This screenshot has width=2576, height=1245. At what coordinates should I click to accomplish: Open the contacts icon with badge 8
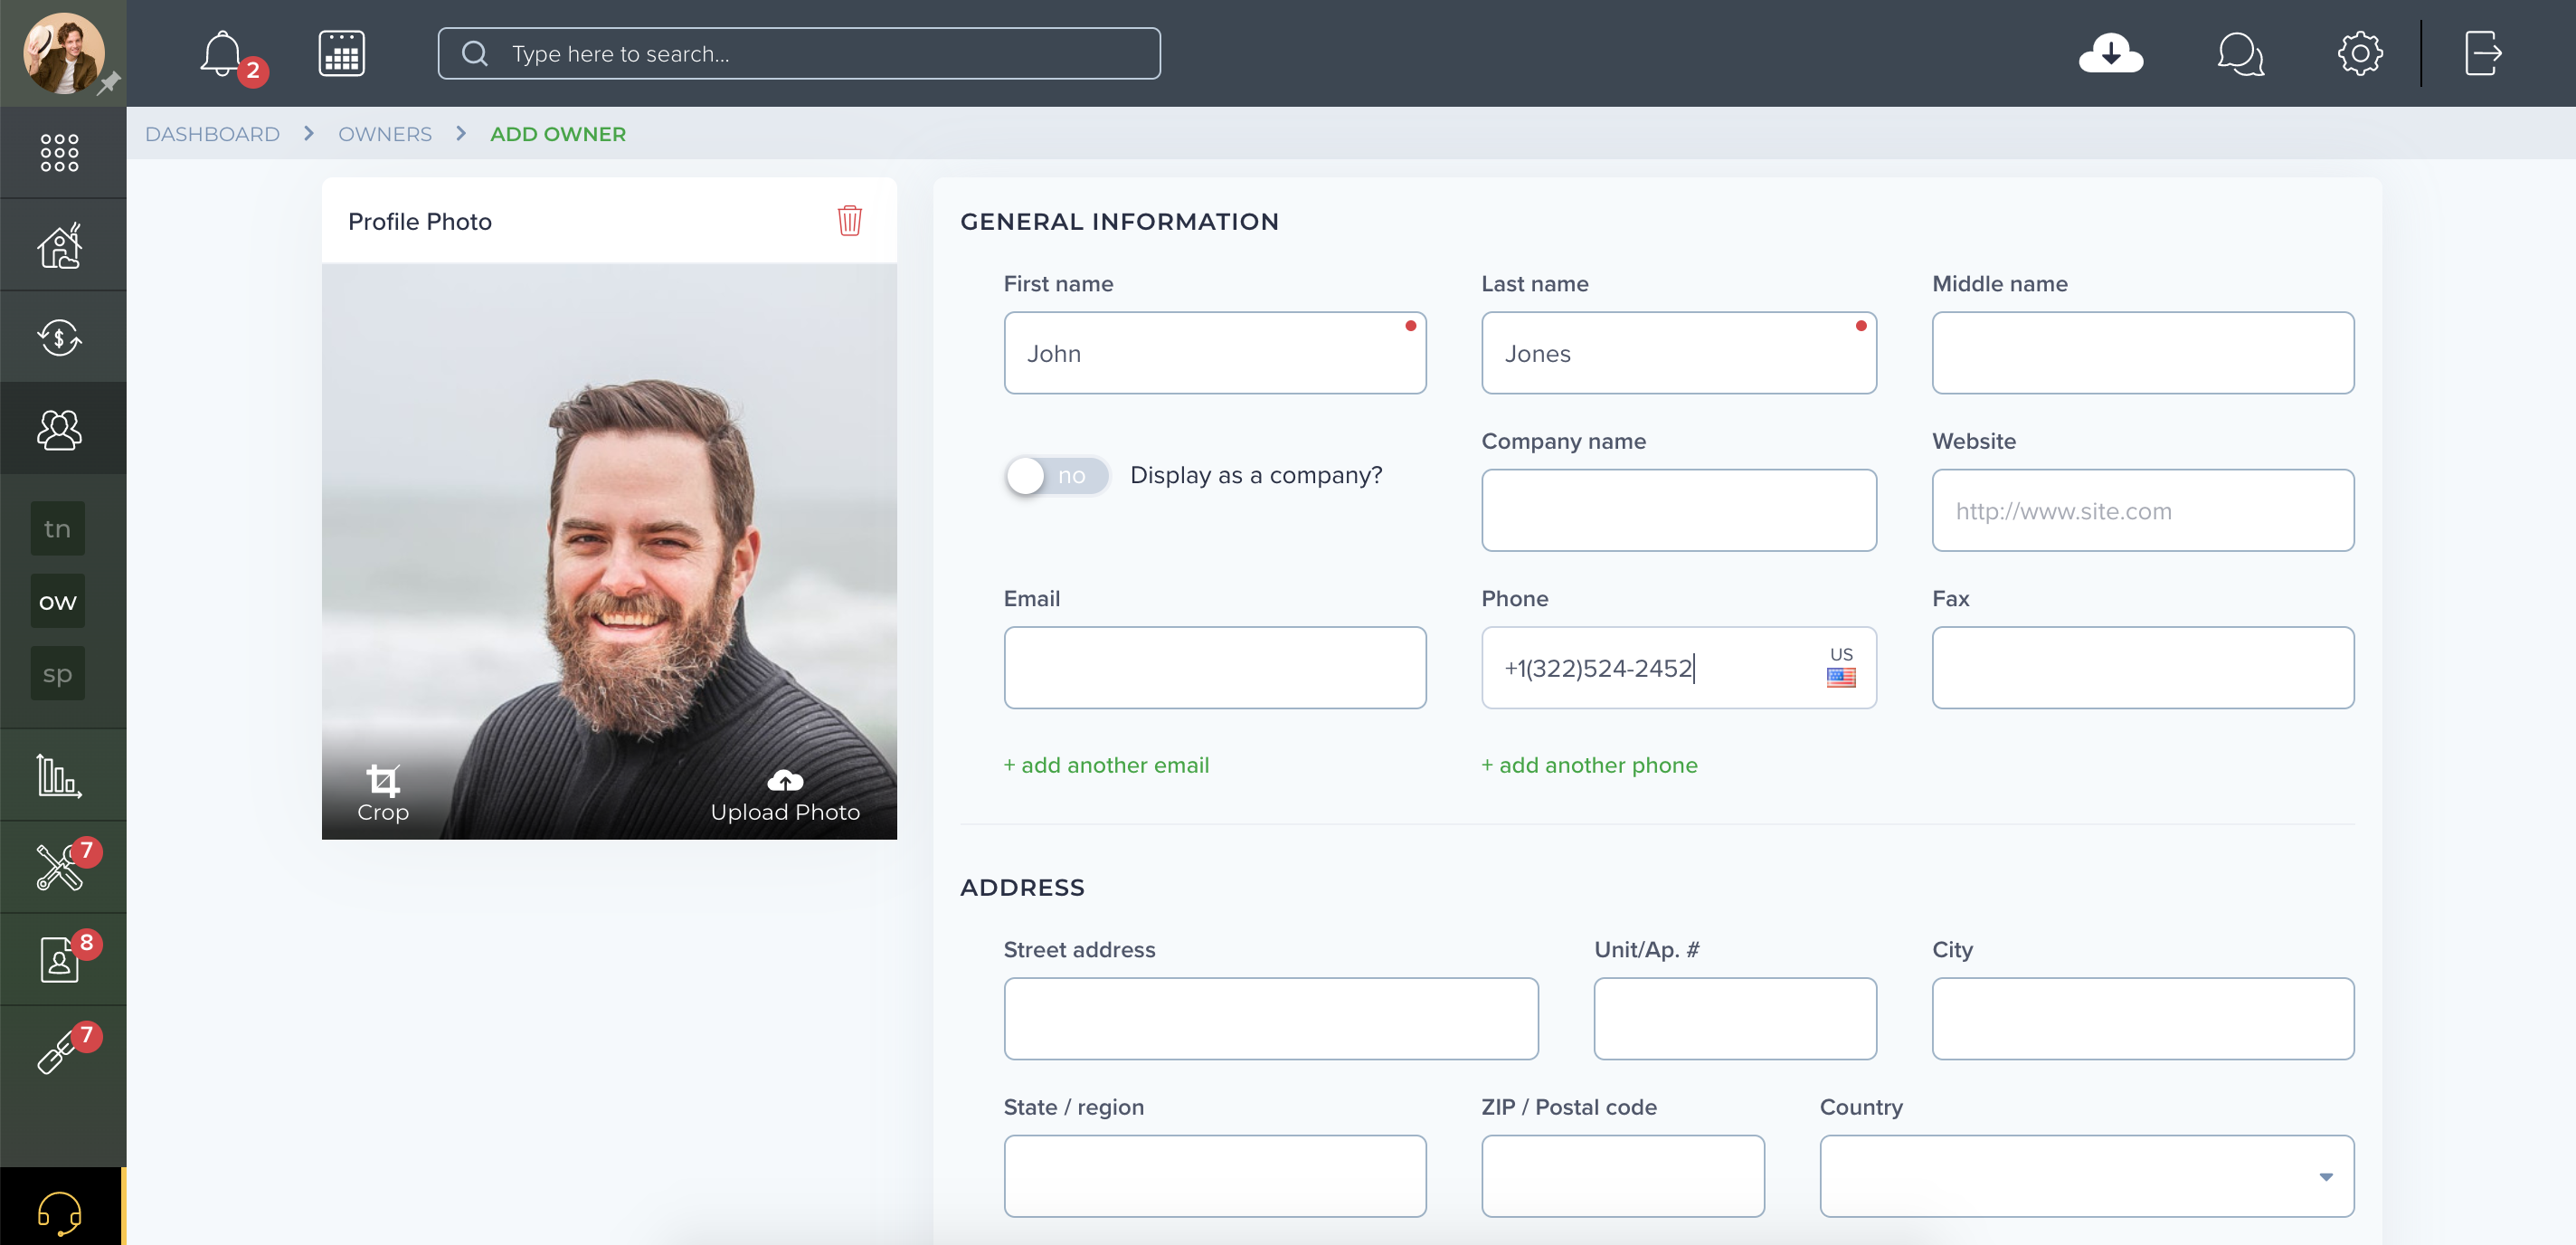[x=59, y=959]
